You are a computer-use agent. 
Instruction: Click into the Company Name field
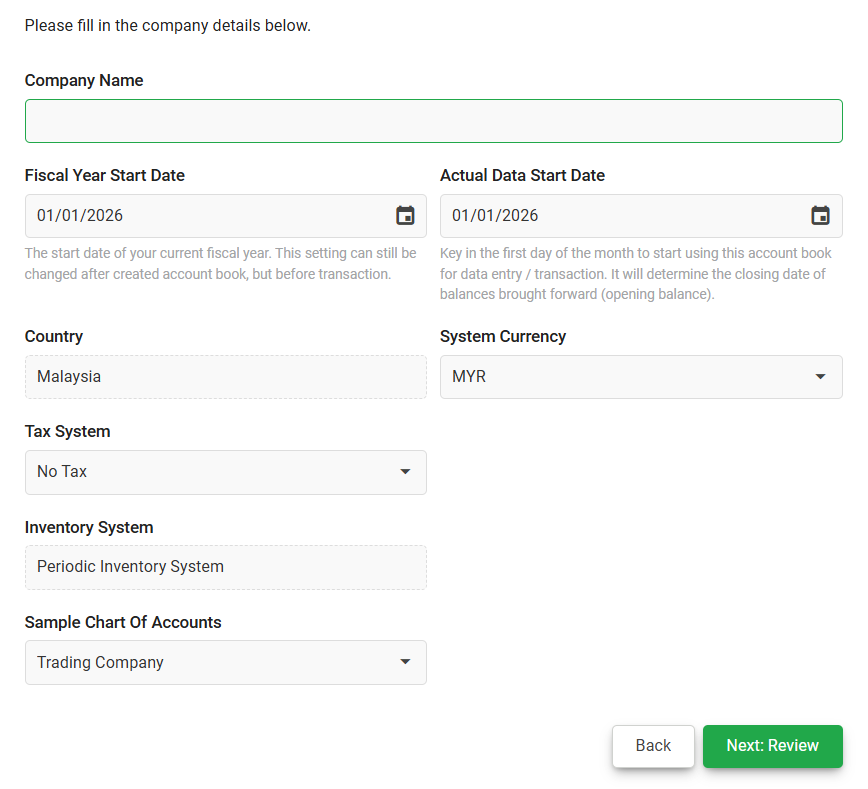tap(433, 121)
